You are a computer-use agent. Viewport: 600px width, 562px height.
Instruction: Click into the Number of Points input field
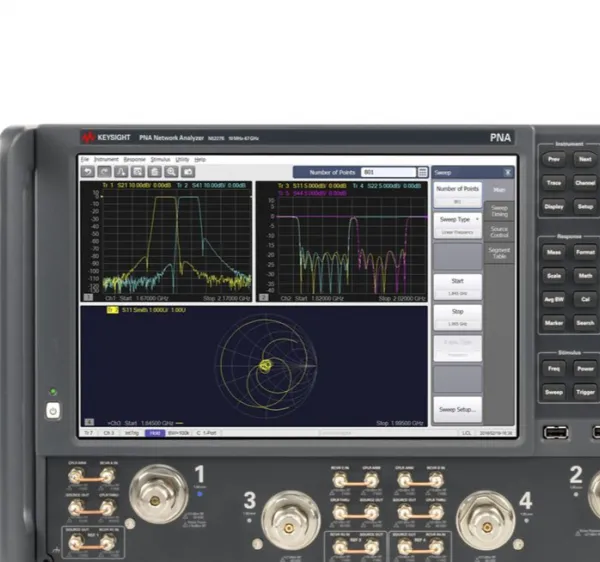coord(388,172)
